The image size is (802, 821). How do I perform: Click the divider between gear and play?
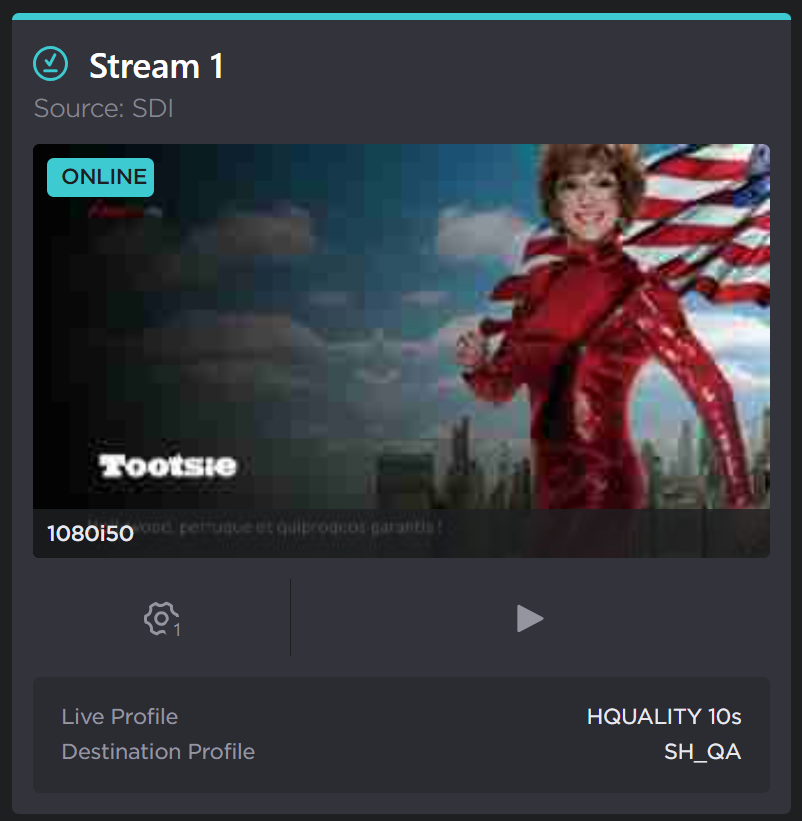pos(291,618)
